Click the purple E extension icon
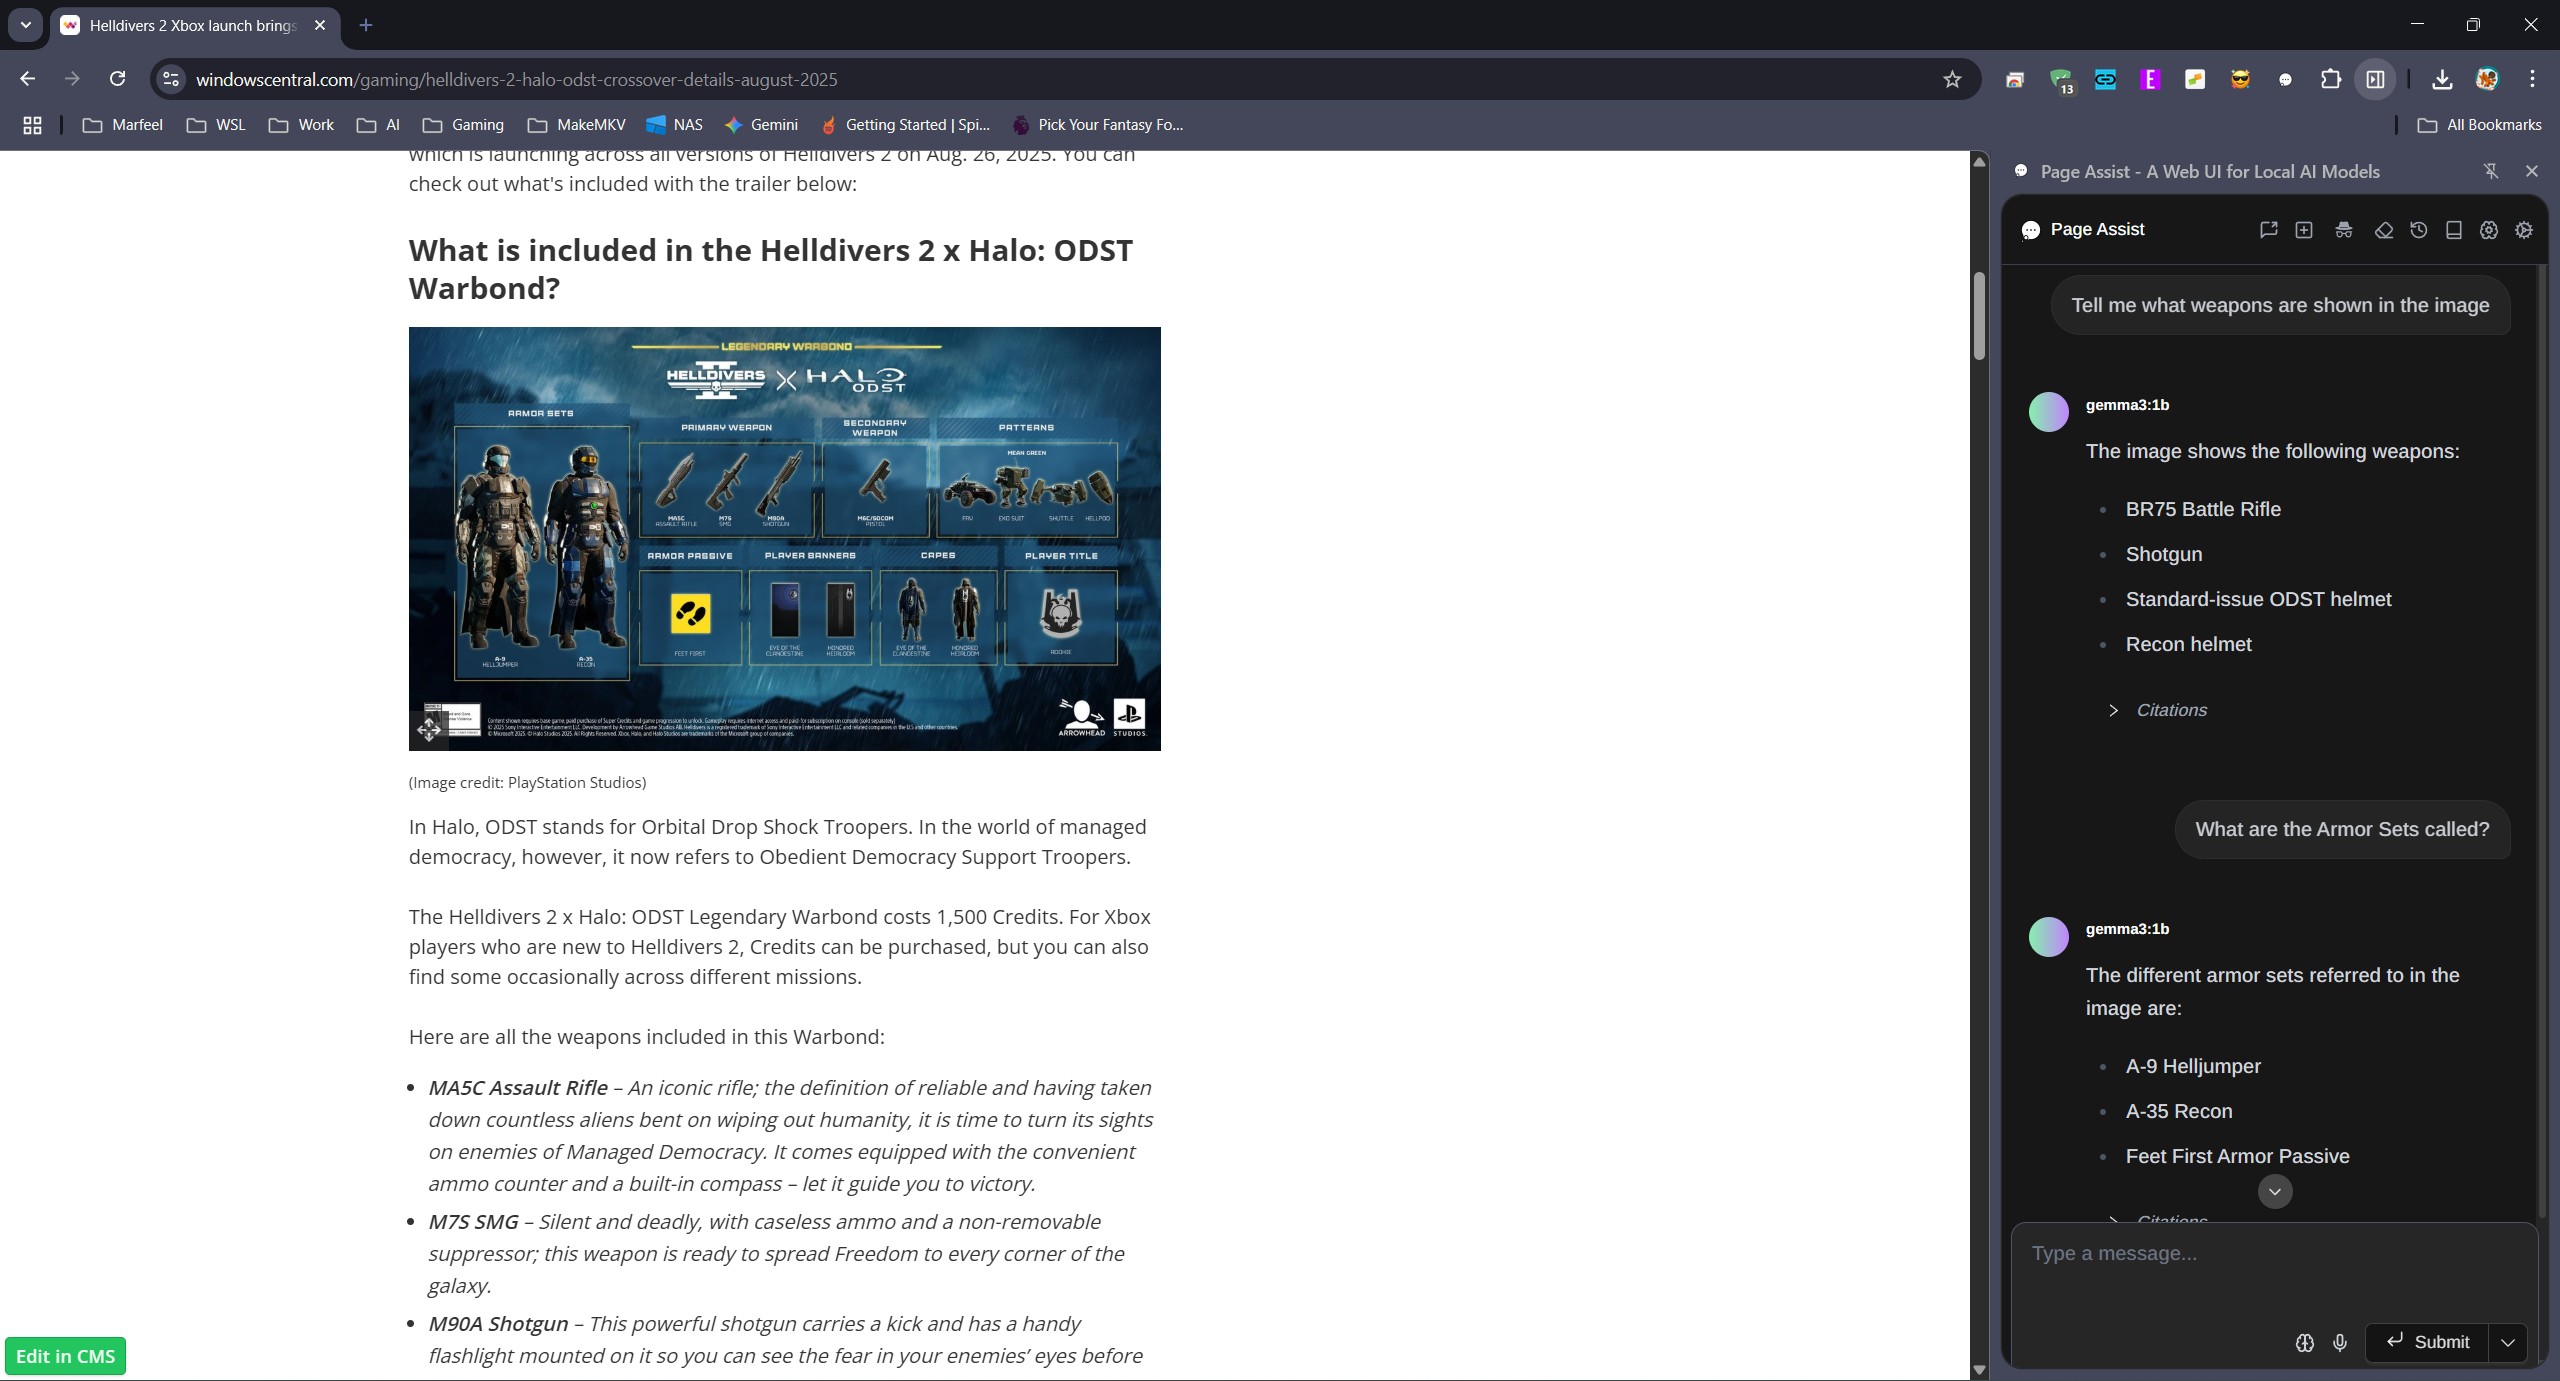This screenshot has height=1381, width=2560. 2150,79
